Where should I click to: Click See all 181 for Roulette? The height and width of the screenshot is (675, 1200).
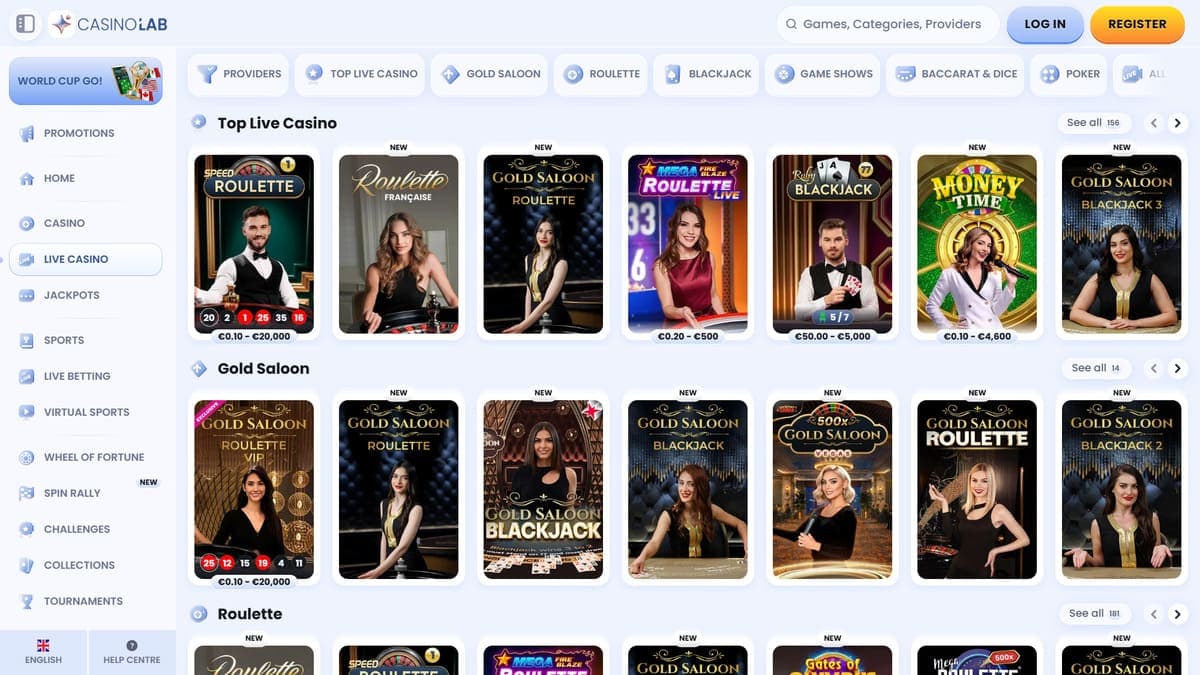(1094, 614)
